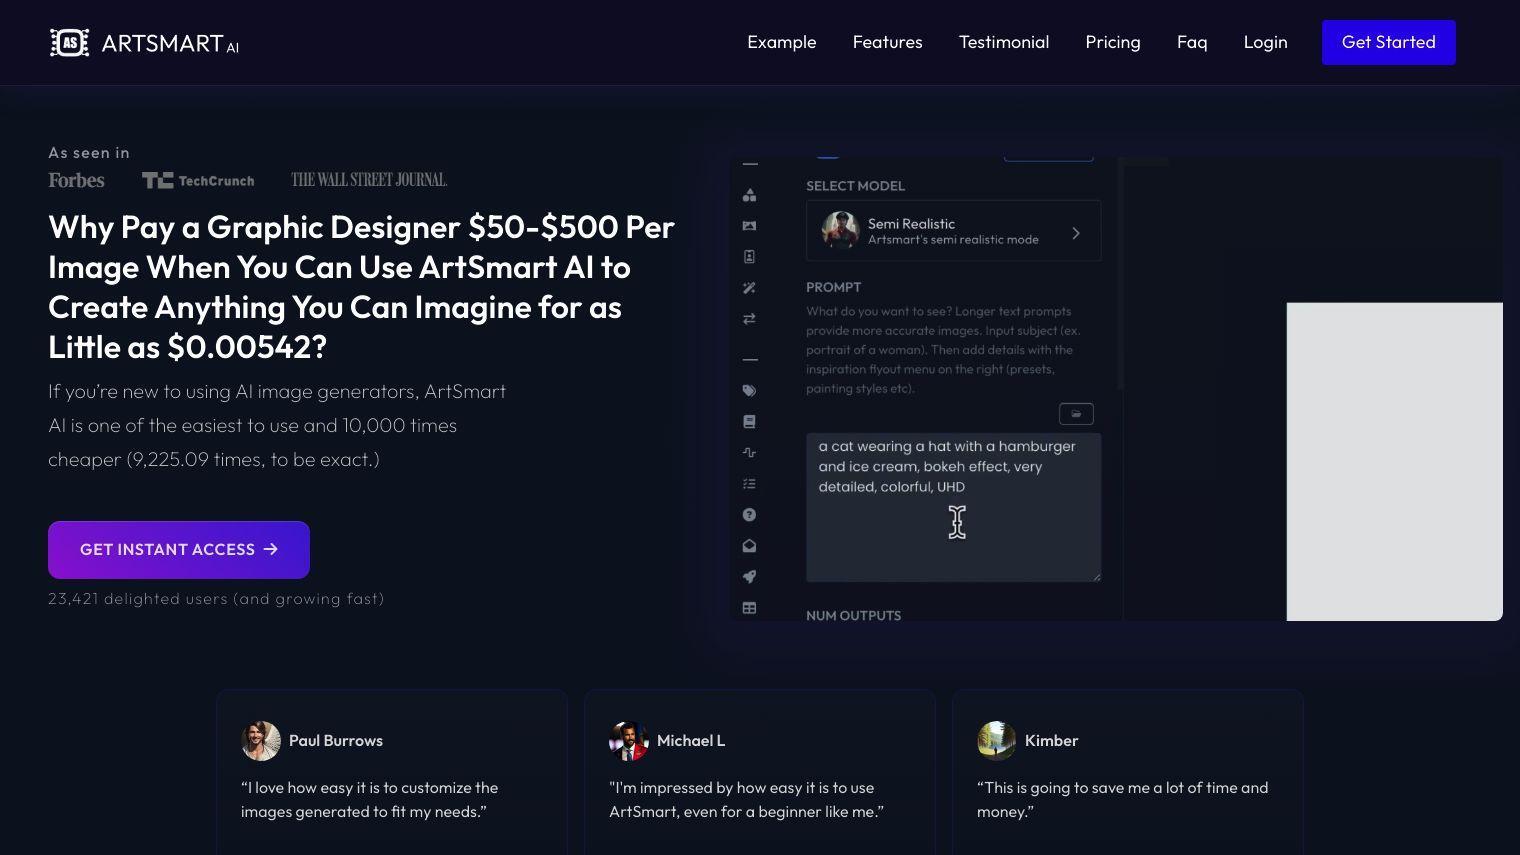Click the light gray image preview area
The image size is (1520, 855).
[x=1394, y=461]
